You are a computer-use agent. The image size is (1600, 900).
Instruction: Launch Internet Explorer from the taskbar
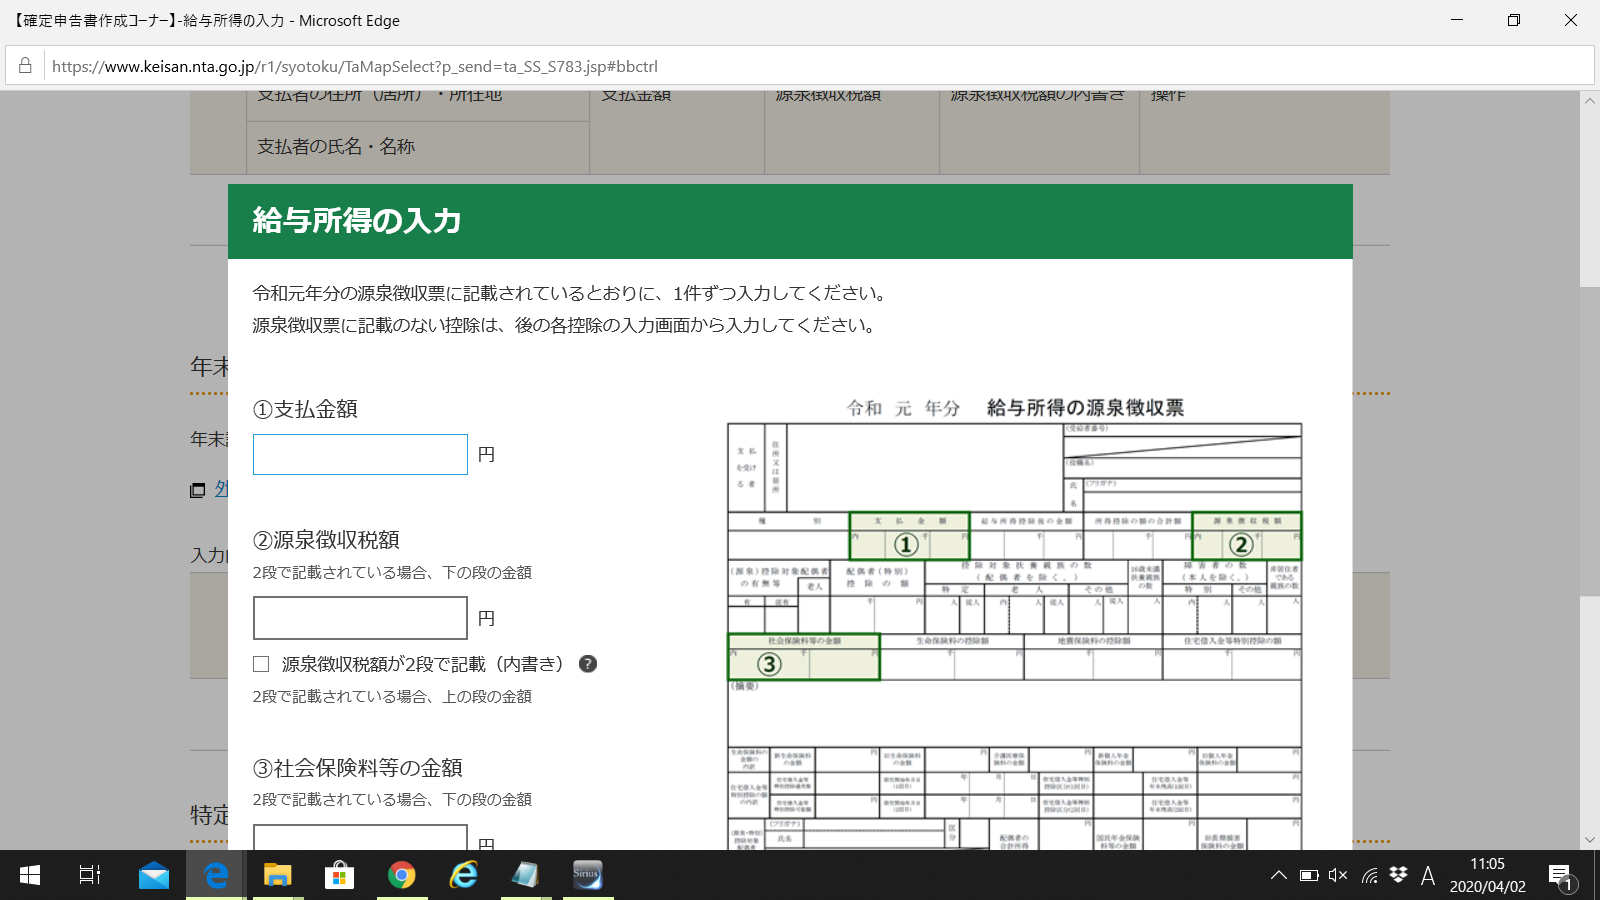(463, 876)
